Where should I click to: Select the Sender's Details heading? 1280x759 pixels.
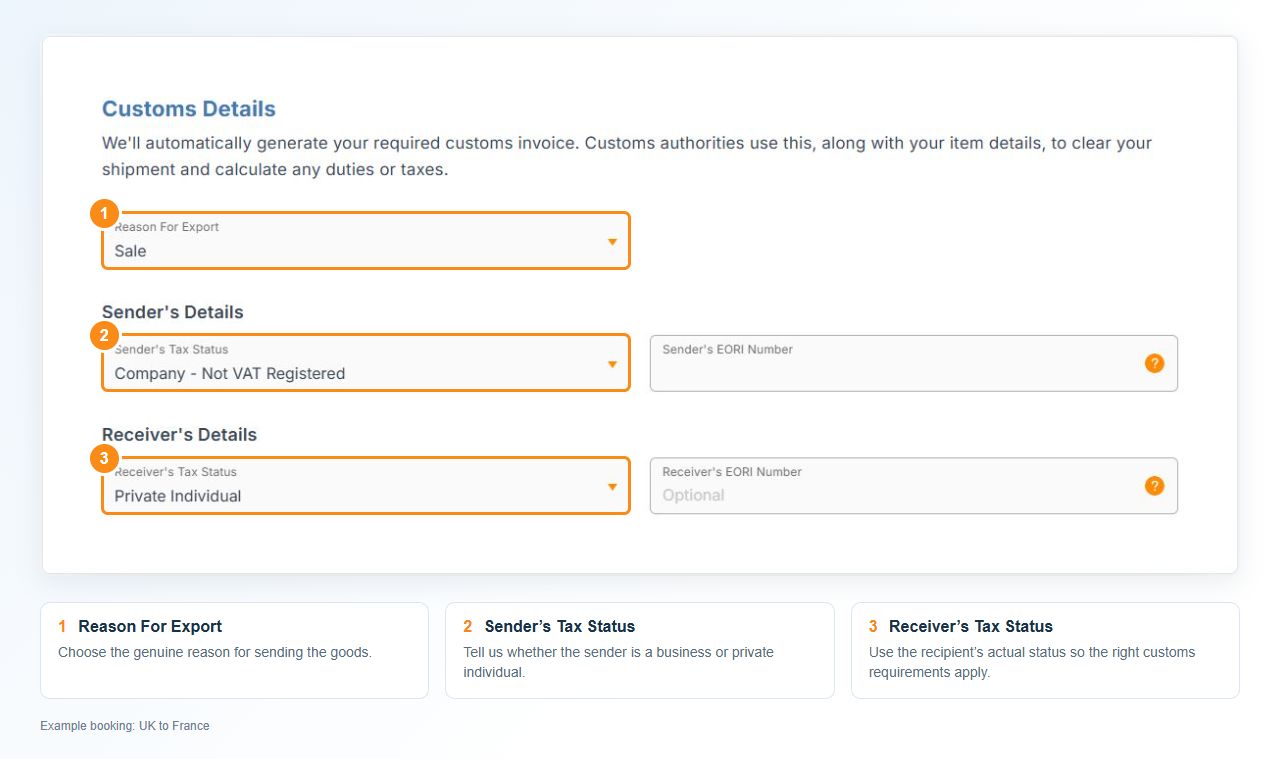[173, 312]
